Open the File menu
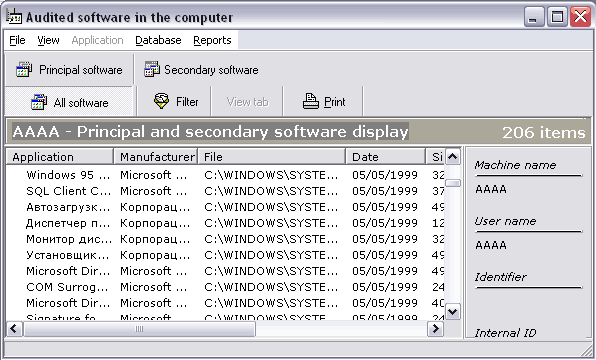Viewport: 596px width, 360px height. [17, 40]
